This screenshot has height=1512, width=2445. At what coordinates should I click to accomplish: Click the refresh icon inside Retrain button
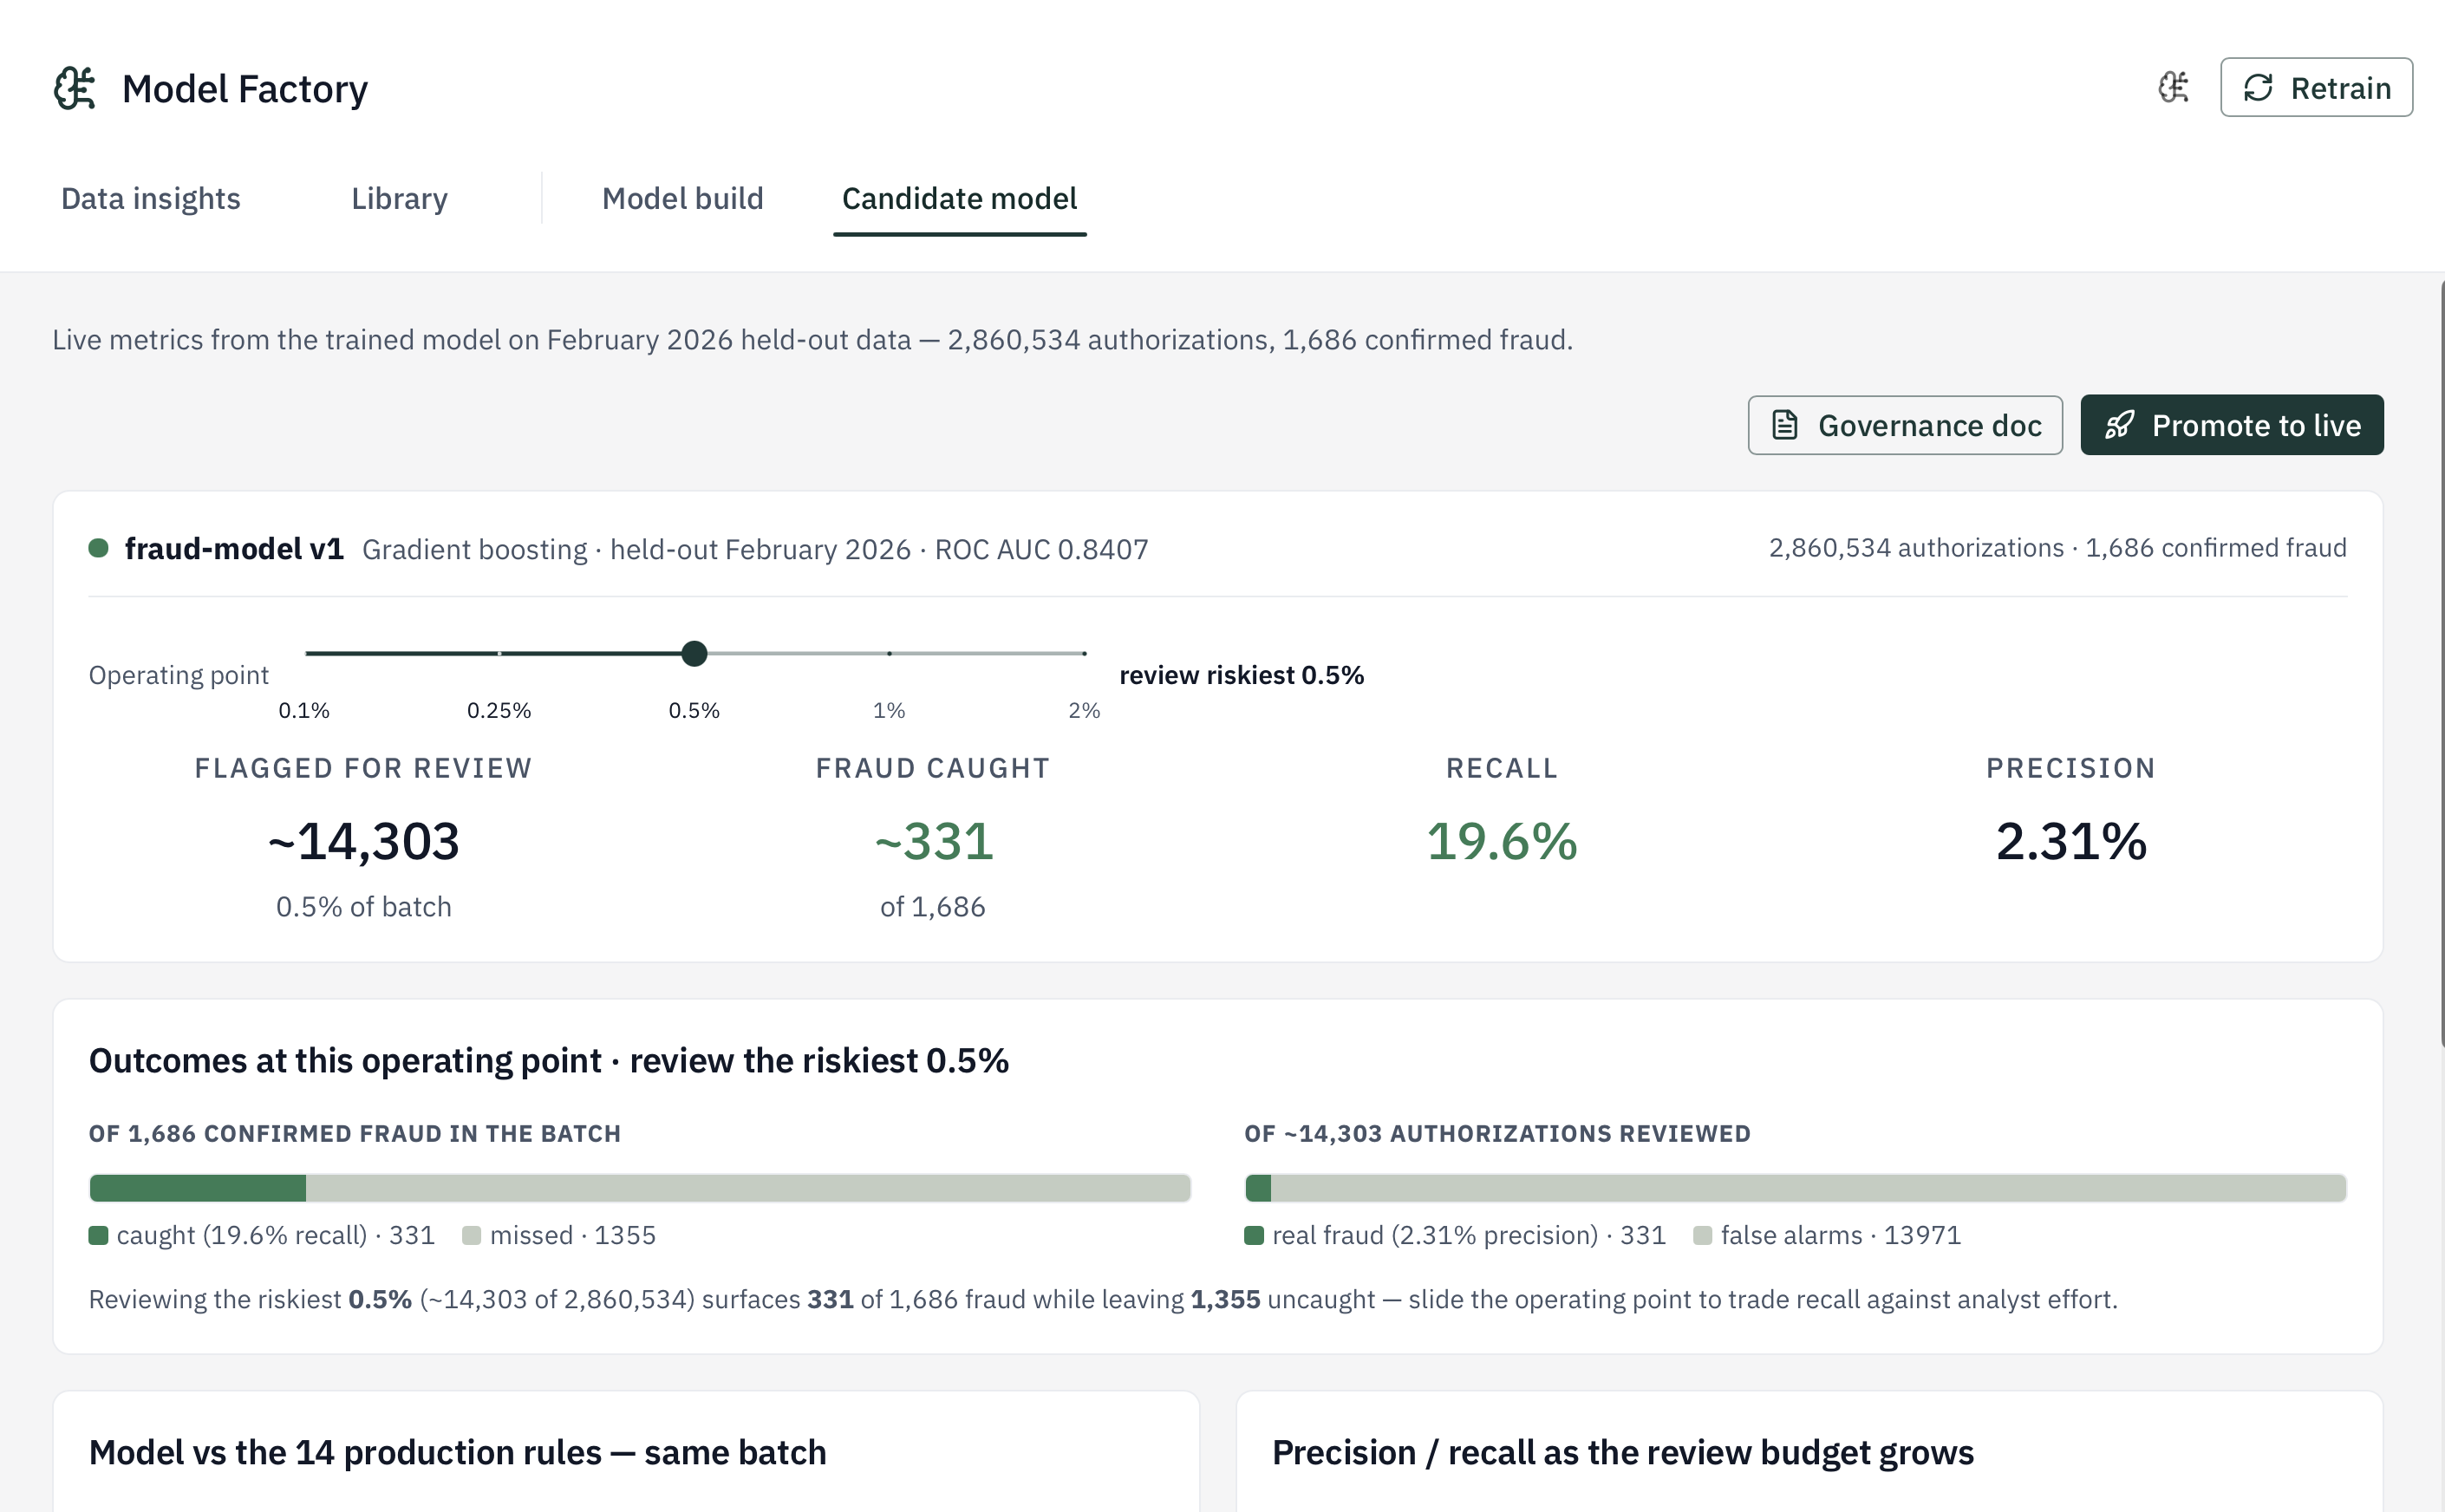pos(2258,88)
